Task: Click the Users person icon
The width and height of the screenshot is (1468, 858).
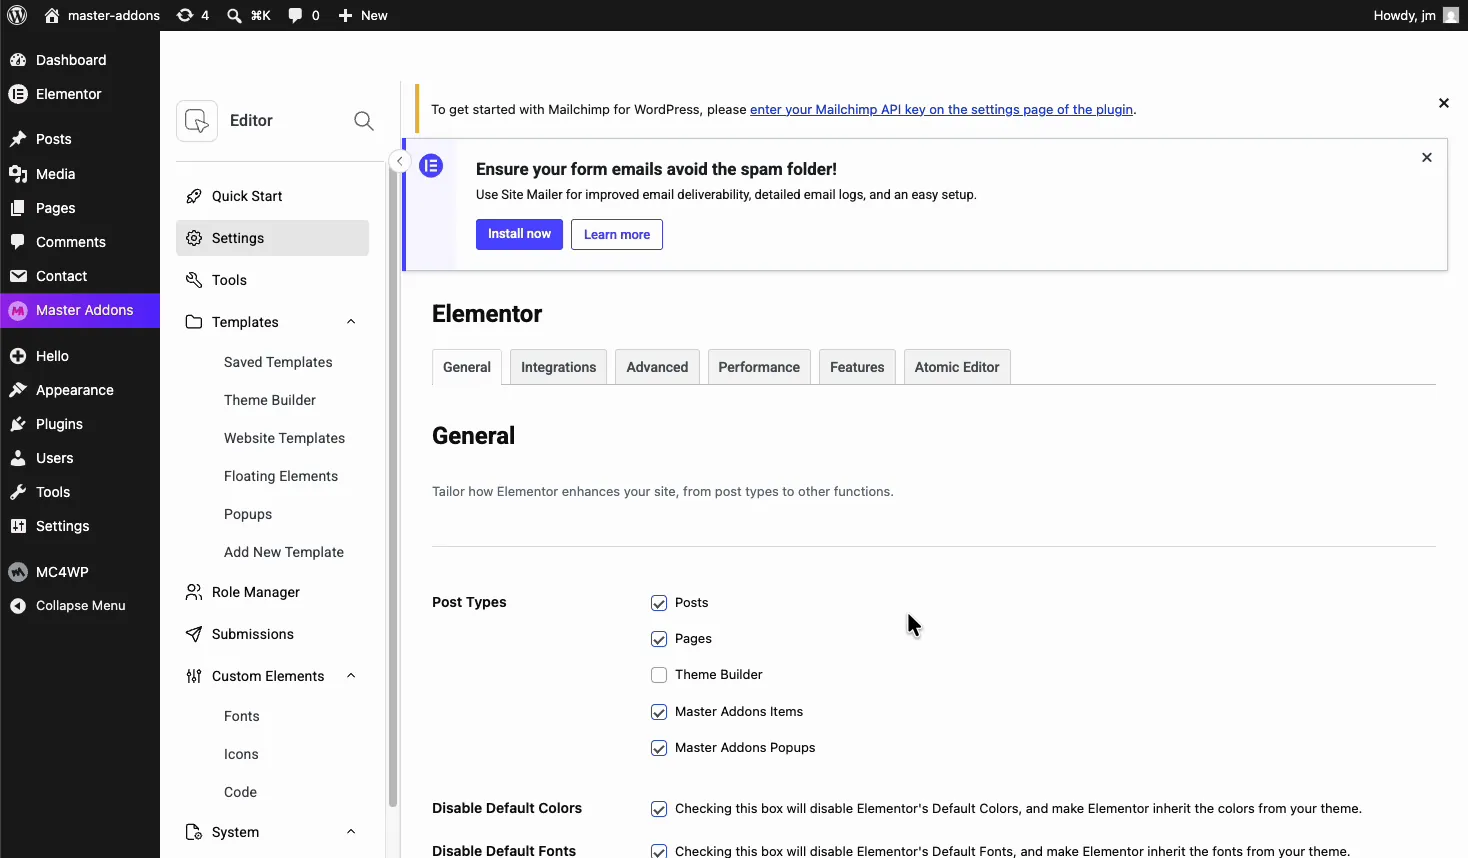Action: (18, 458)
